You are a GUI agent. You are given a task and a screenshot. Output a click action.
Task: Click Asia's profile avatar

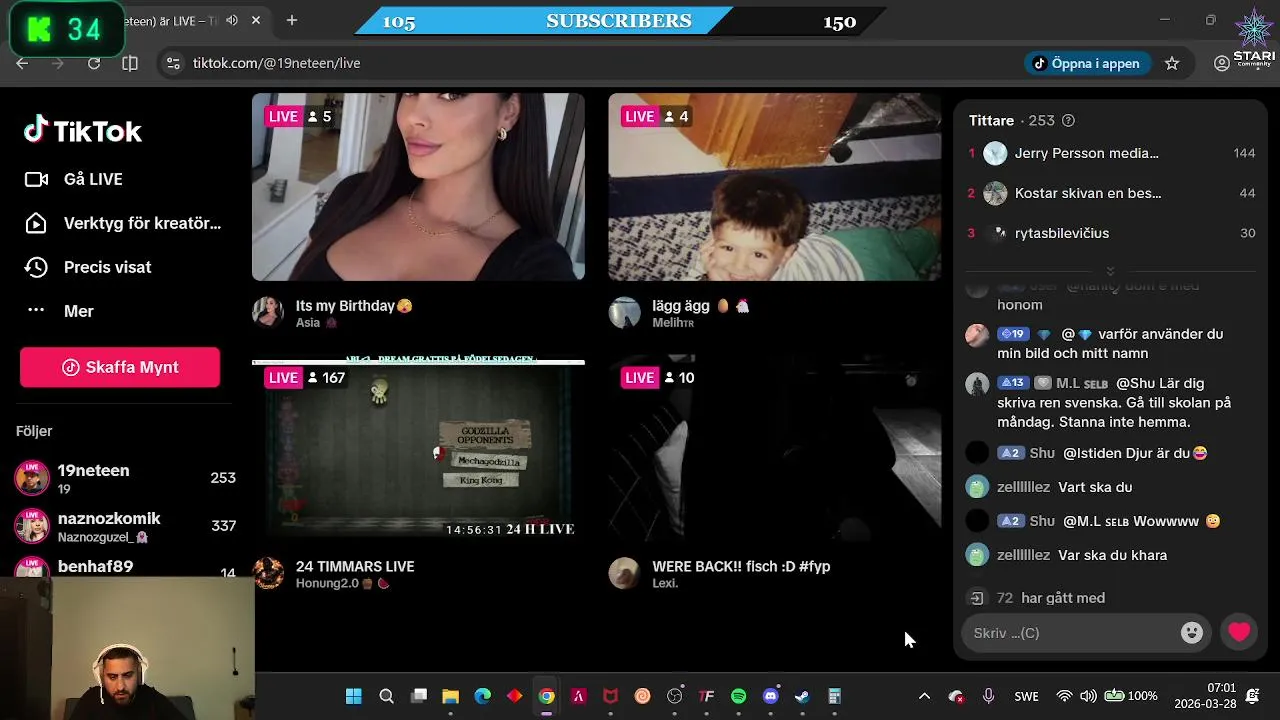(268, 312)
